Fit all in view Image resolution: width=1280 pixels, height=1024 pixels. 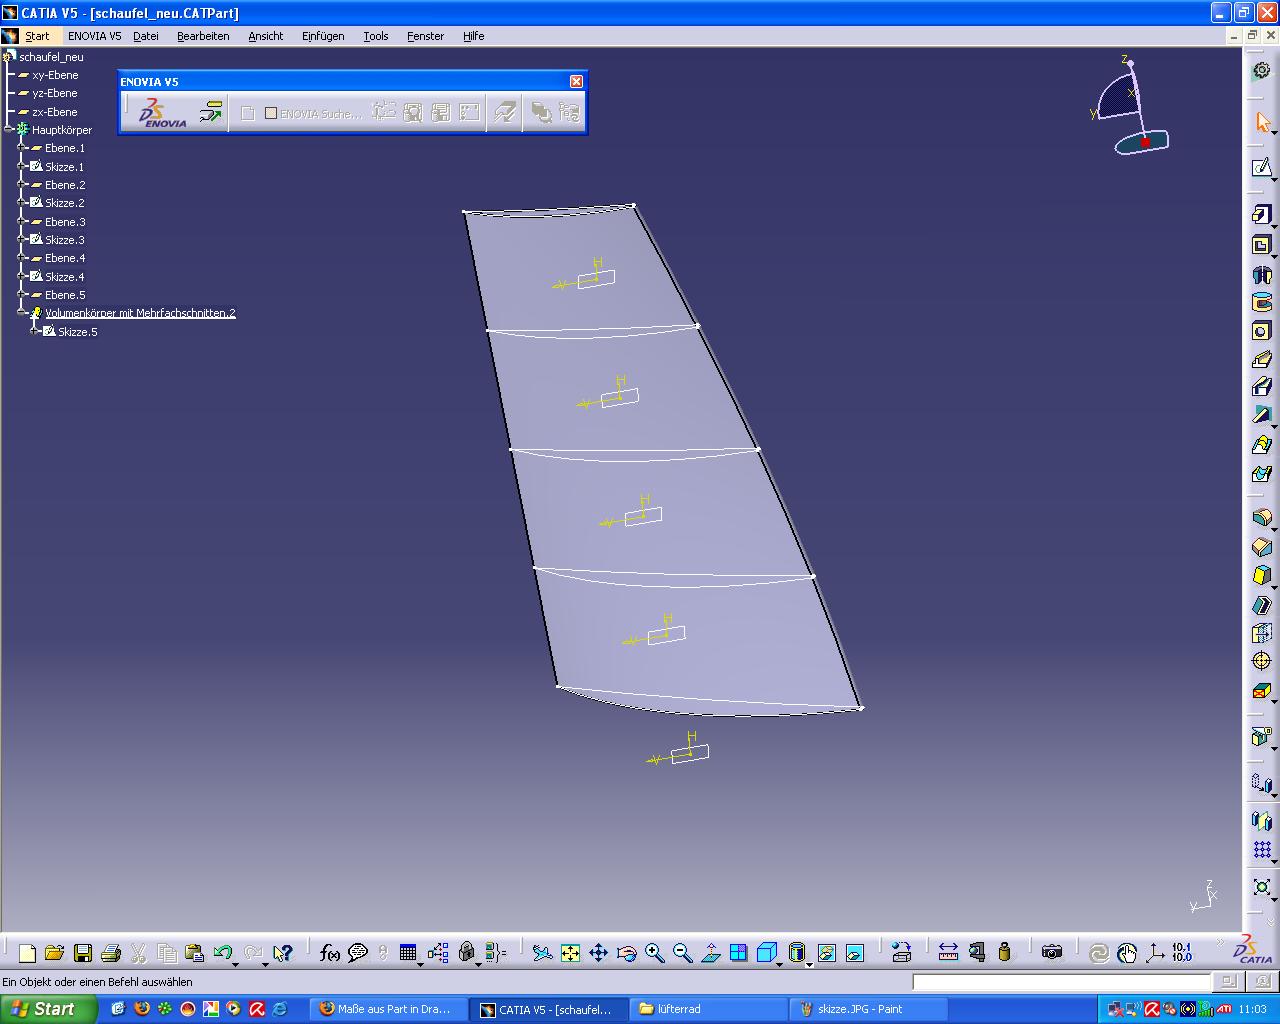(x=570, y=953)
